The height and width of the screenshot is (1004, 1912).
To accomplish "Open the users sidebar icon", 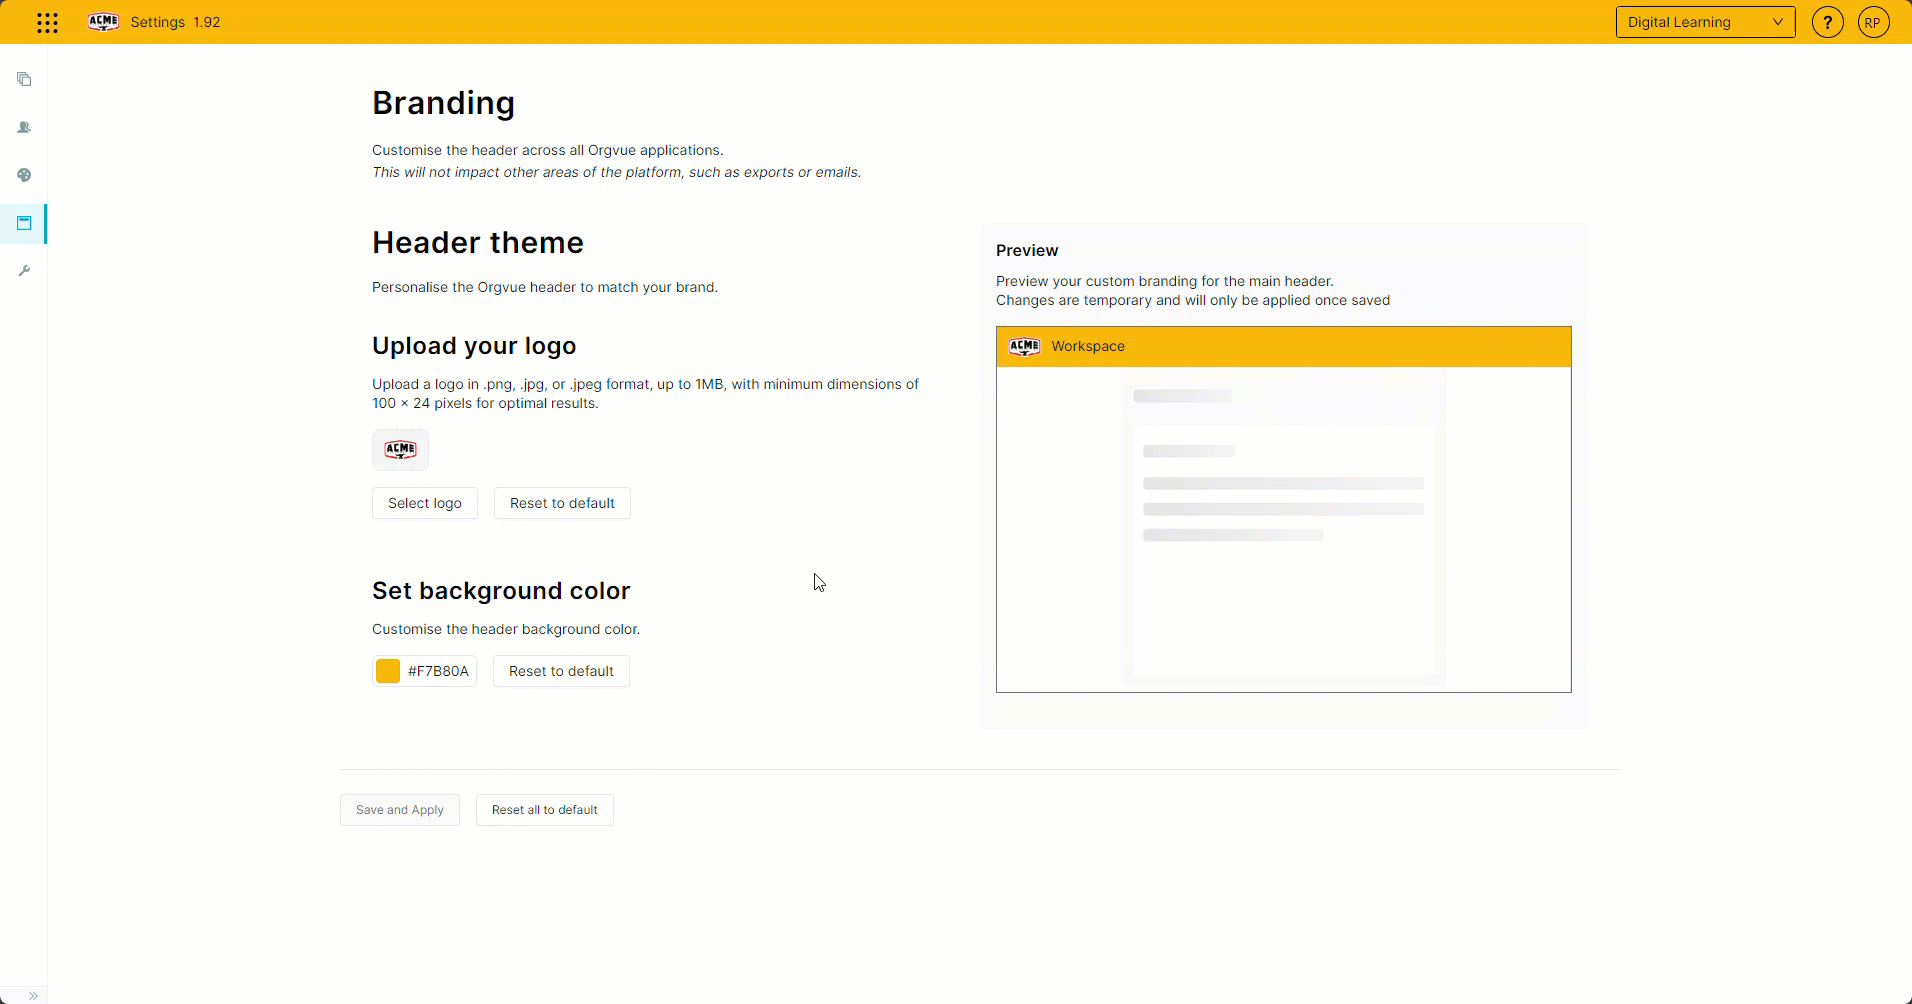I will click(x=24, y=127).
